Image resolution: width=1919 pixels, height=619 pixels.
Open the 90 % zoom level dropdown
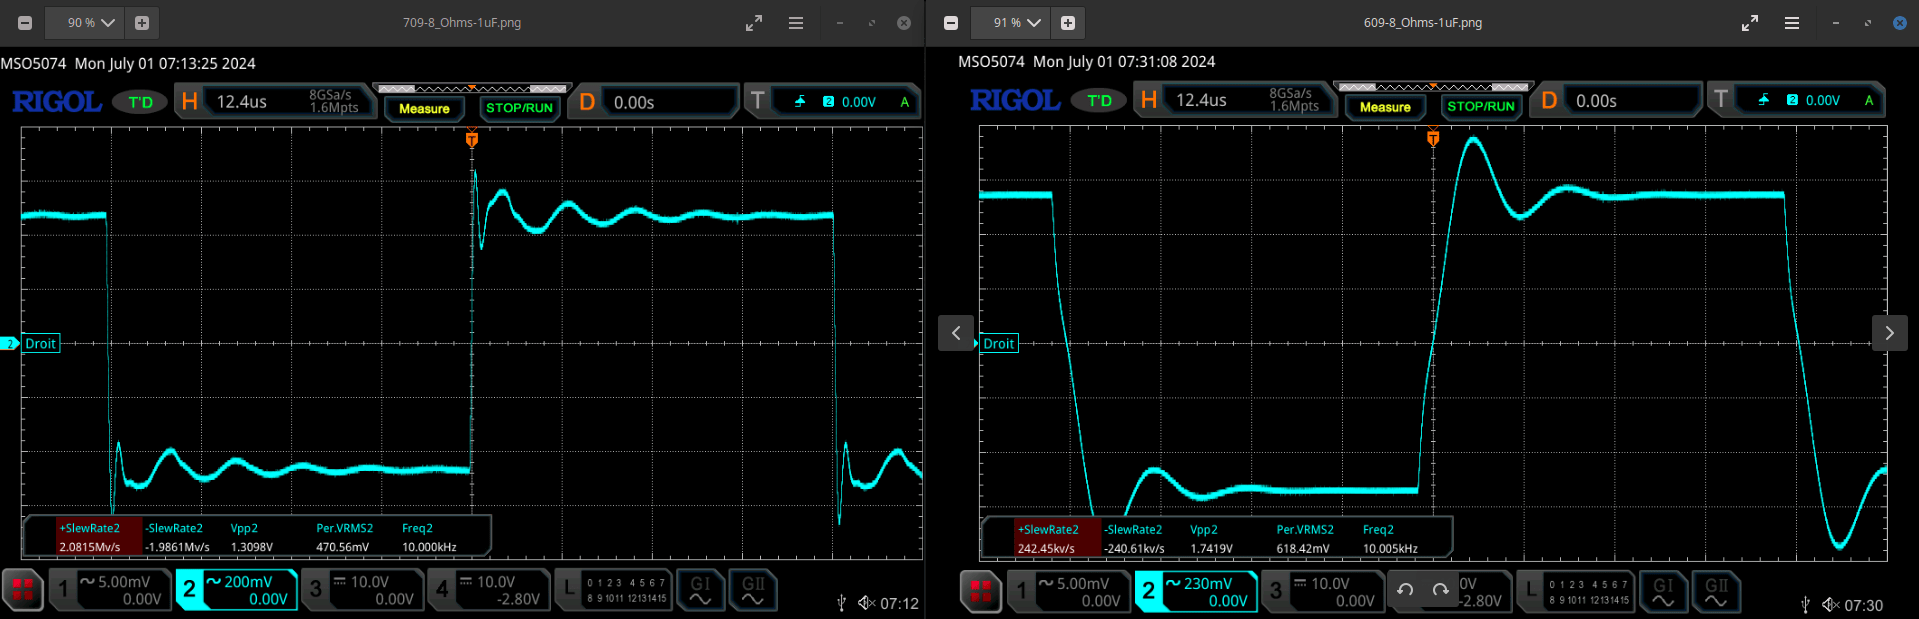91,23
